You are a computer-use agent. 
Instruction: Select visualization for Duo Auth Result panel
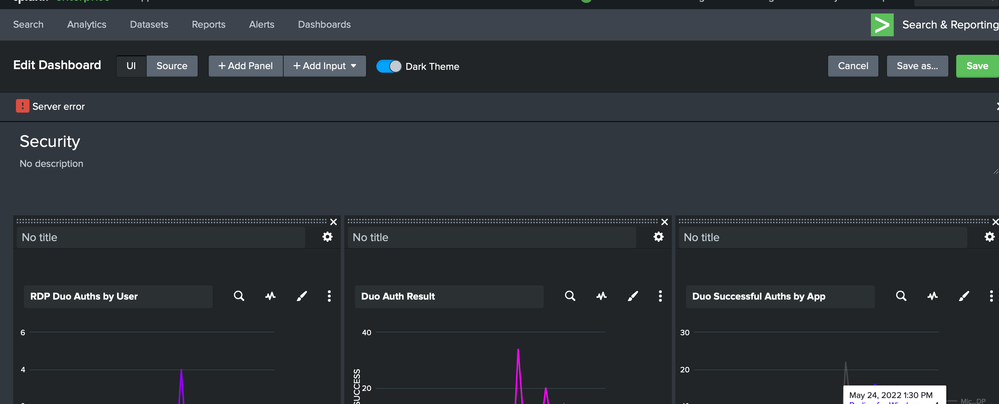601,296
